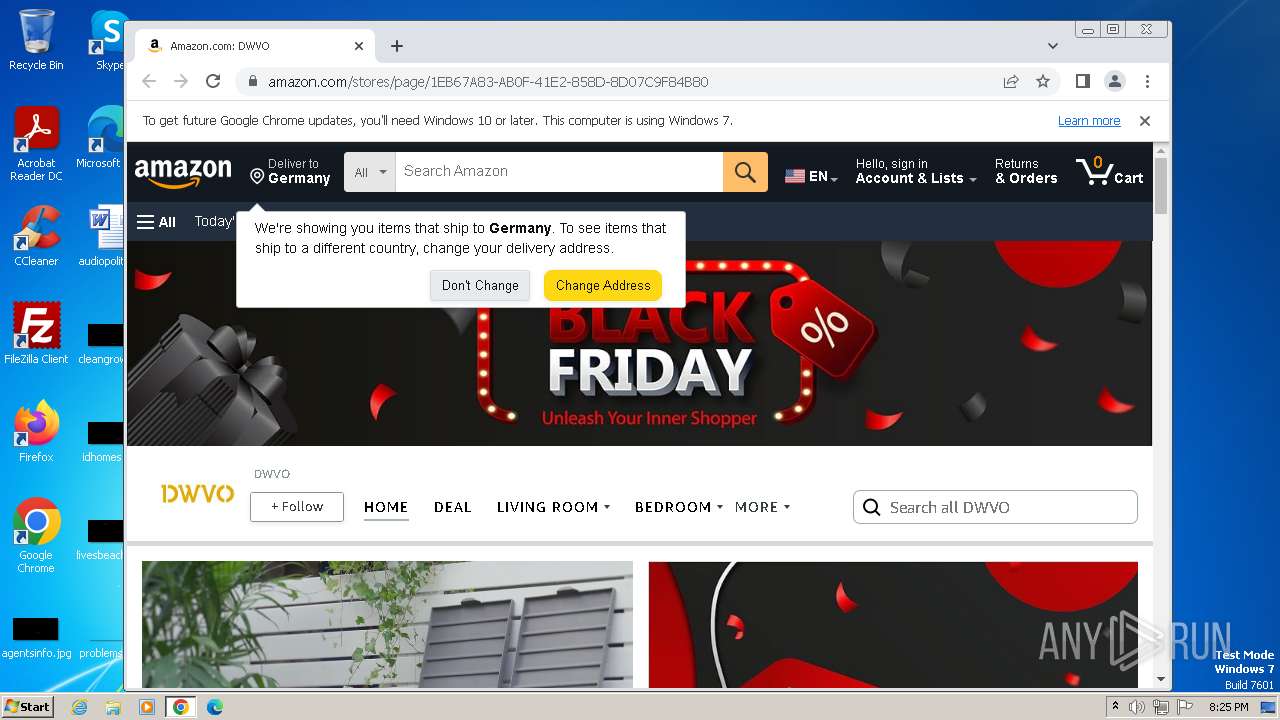Open the tab search chevron
Screen dimensions: 1280x720
tap(1053, 46)
